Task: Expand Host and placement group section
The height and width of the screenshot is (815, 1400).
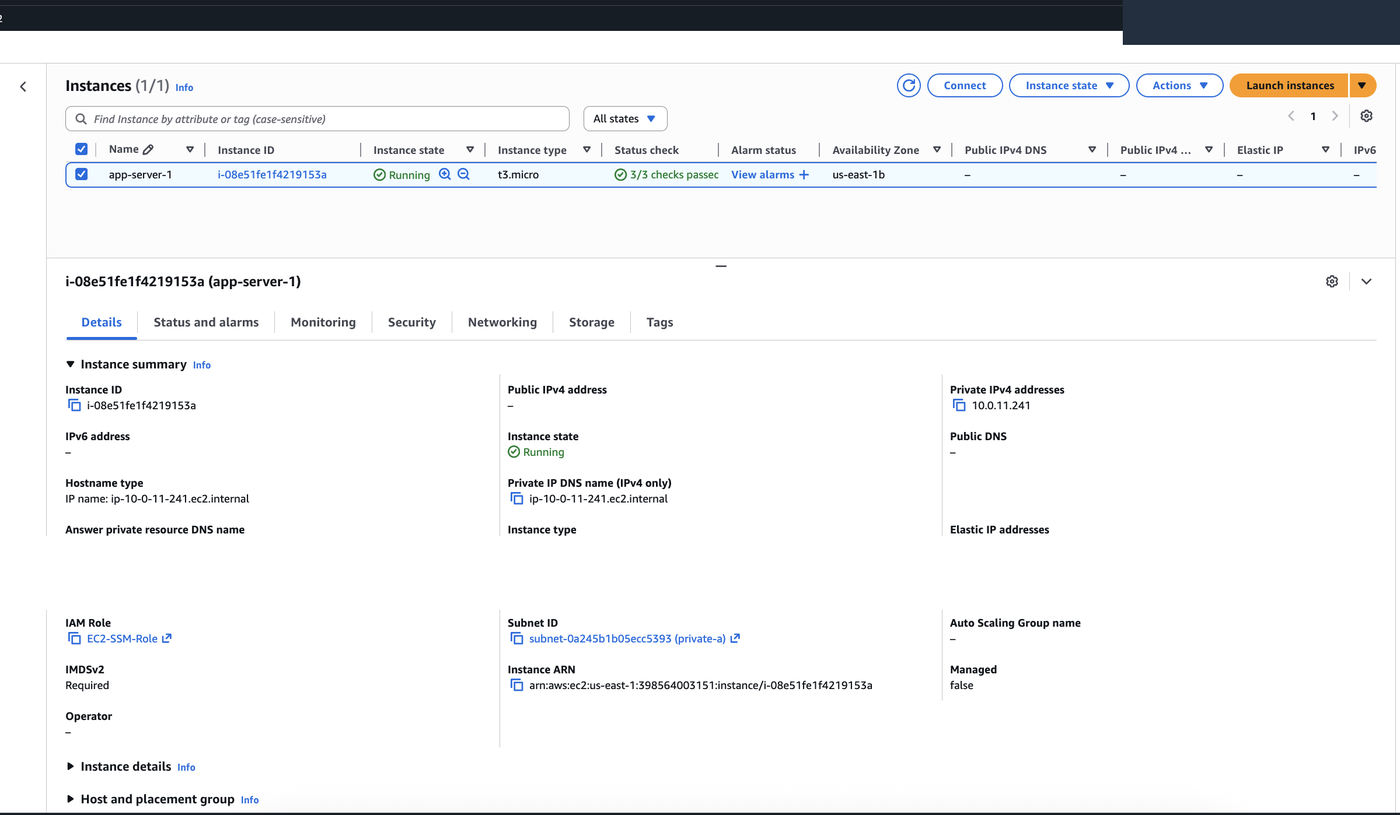Action: click(70, 799)
